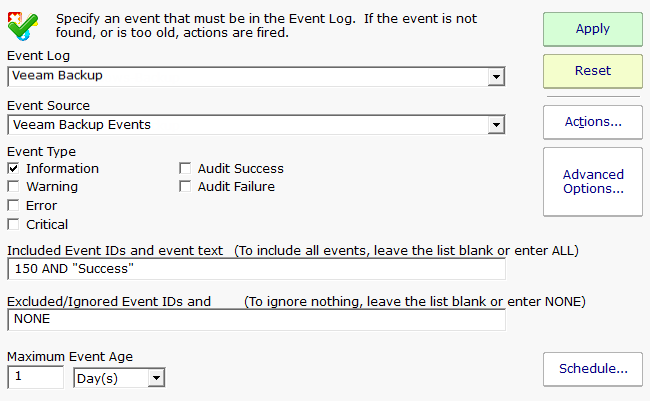Image resolution: width=650 pixels, height=401 pixels.
Task: Check the Audit Failure box
Action: point(186,187)
